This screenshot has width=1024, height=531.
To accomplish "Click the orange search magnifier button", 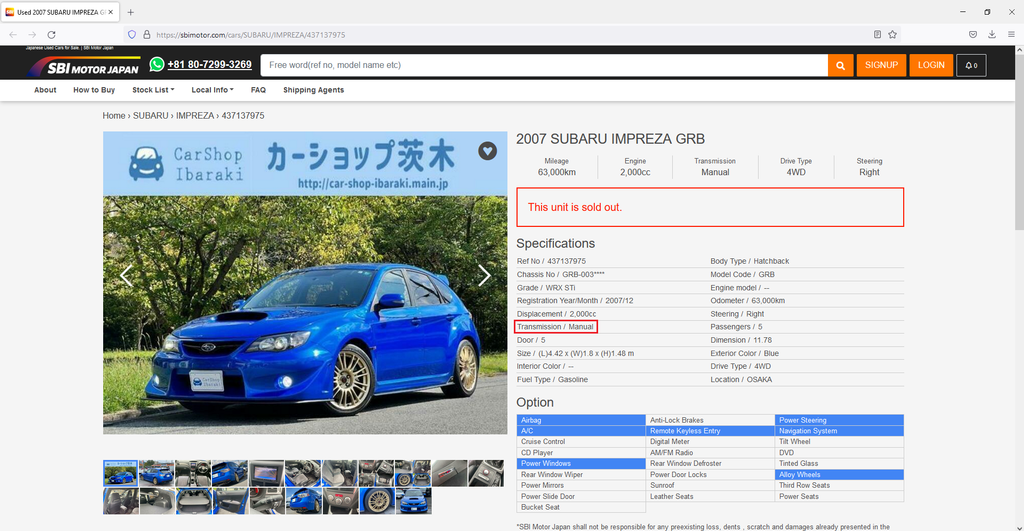I will tap(840, 65).
